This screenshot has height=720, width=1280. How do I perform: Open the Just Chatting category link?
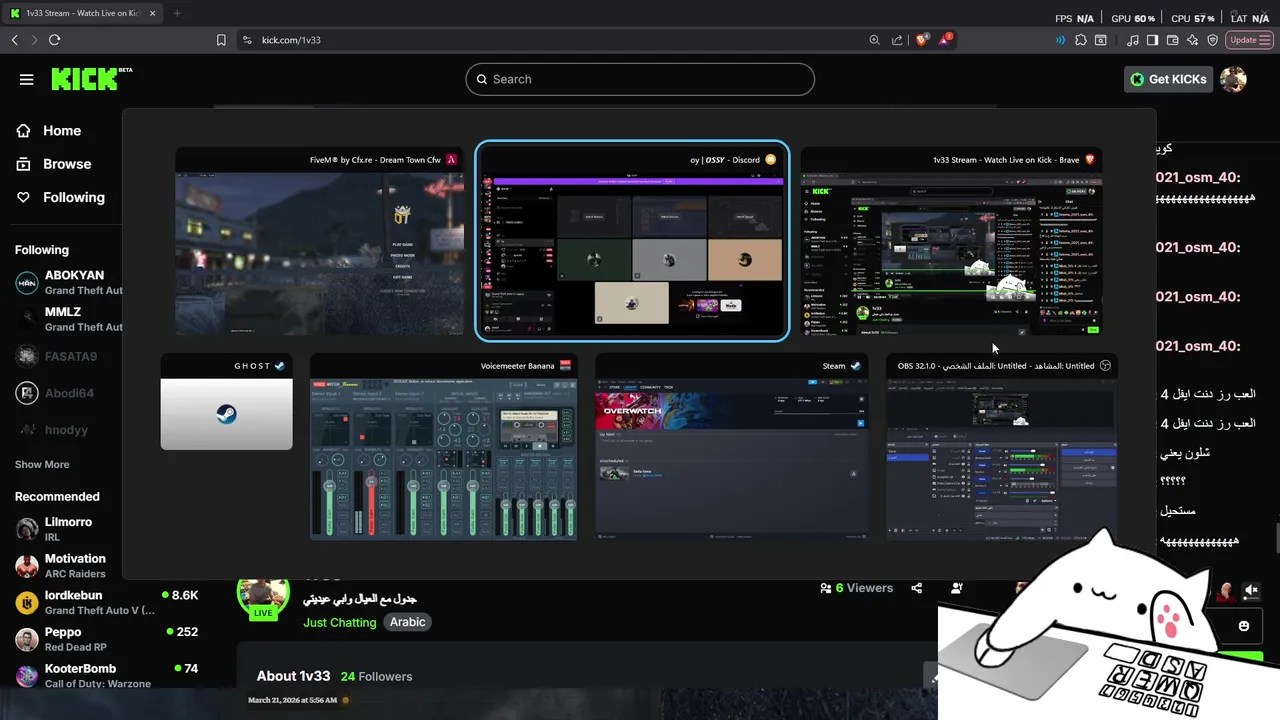340,622
